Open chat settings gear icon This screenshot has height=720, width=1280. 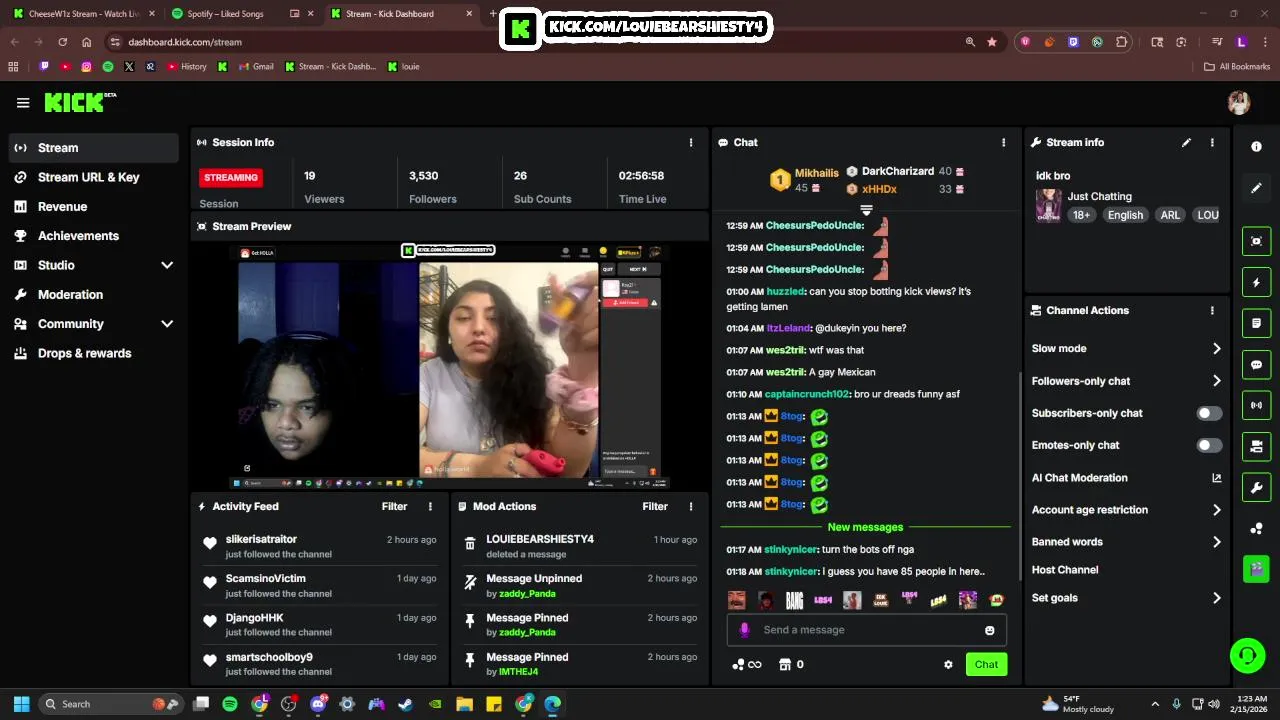pyautogui.click(x=948, y=664)
